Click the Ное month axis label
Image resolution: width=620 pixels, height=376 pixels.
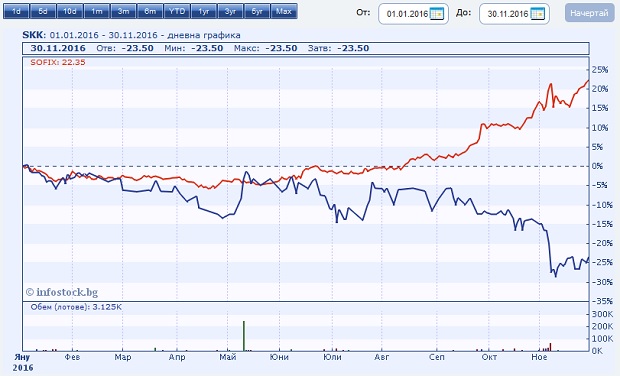point(539,357)
